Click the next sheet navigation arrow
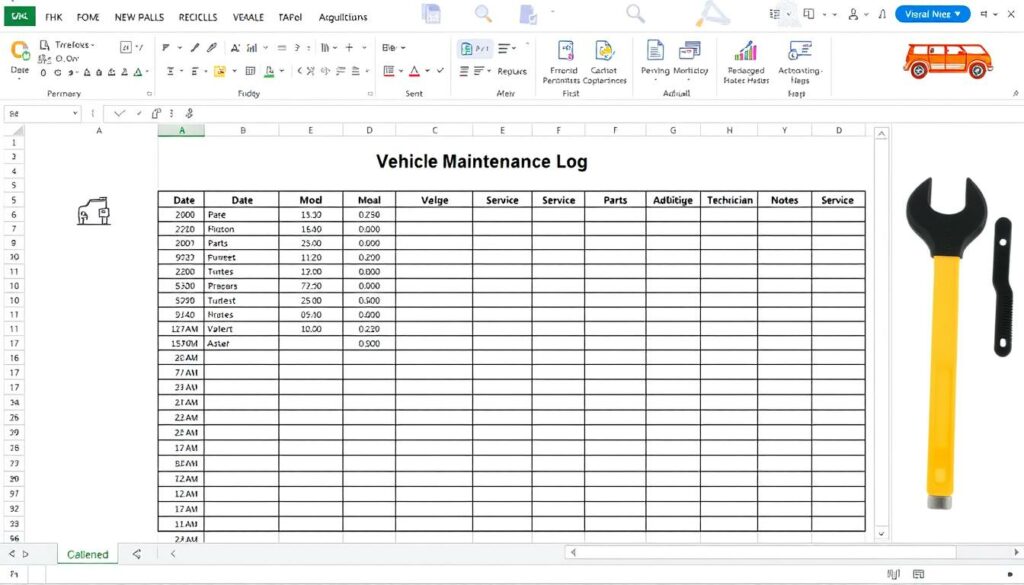 click(25, 554)
